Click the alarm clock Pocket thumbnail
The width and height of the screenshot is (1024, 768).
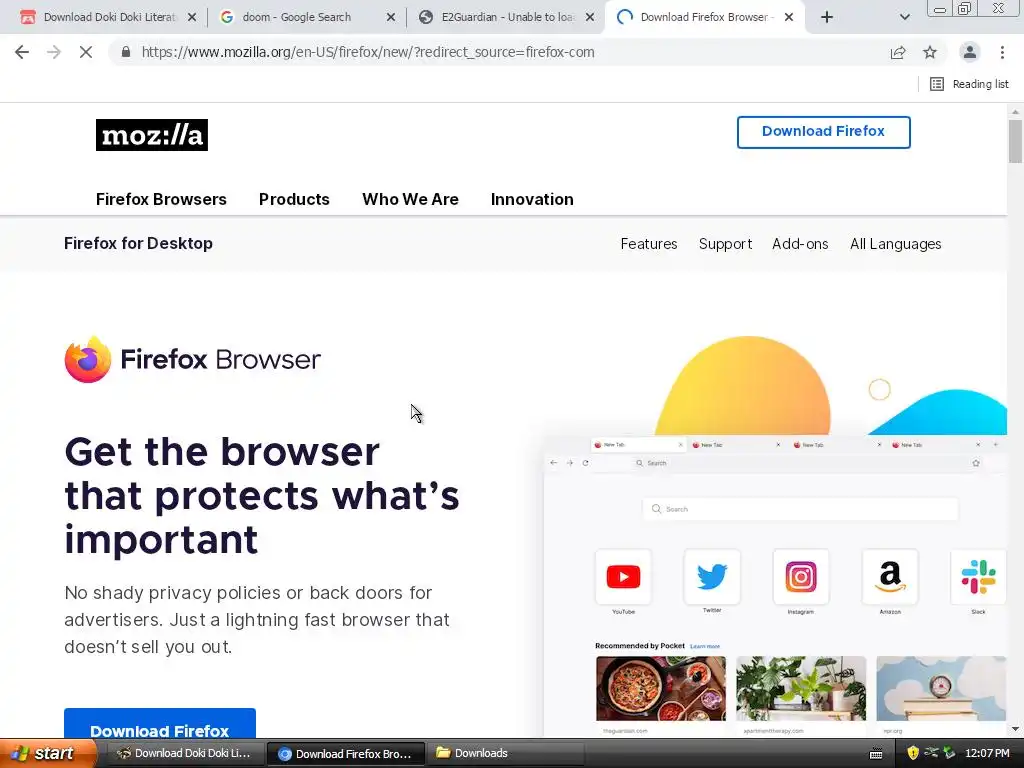pyautogui.click(x=941, y=688)
